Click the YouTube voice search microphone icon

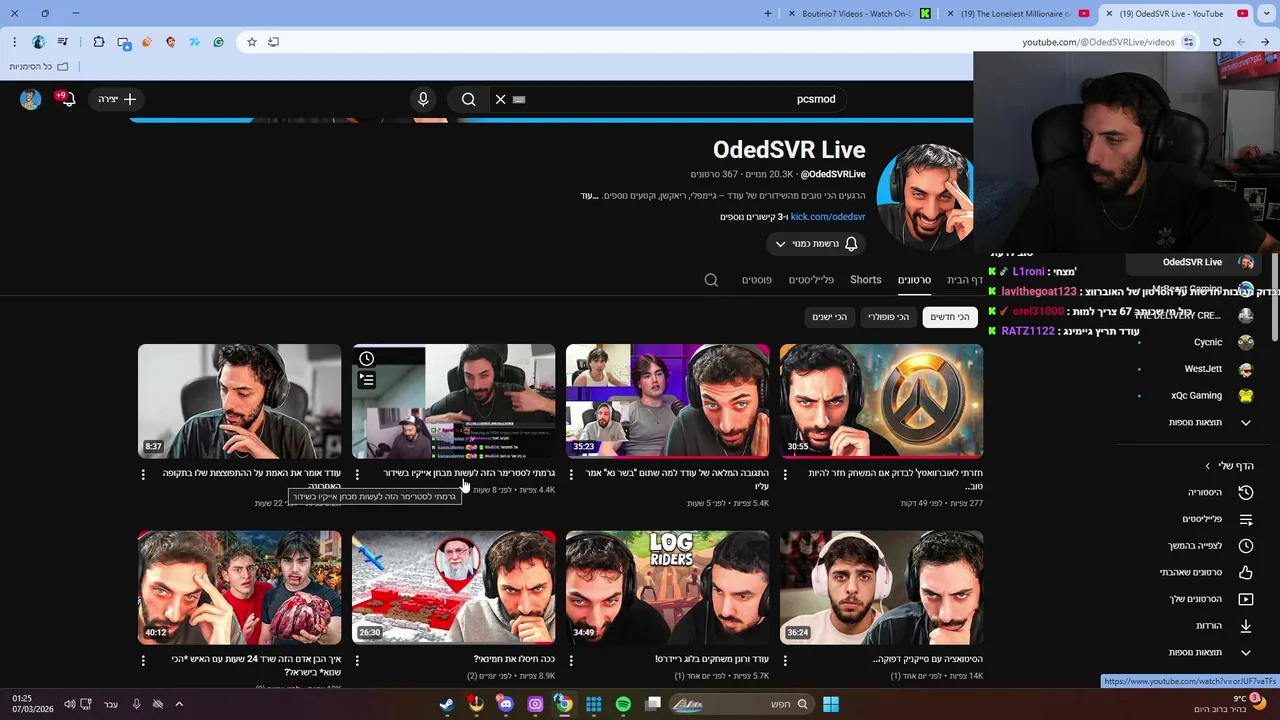[x=423, y=99]
